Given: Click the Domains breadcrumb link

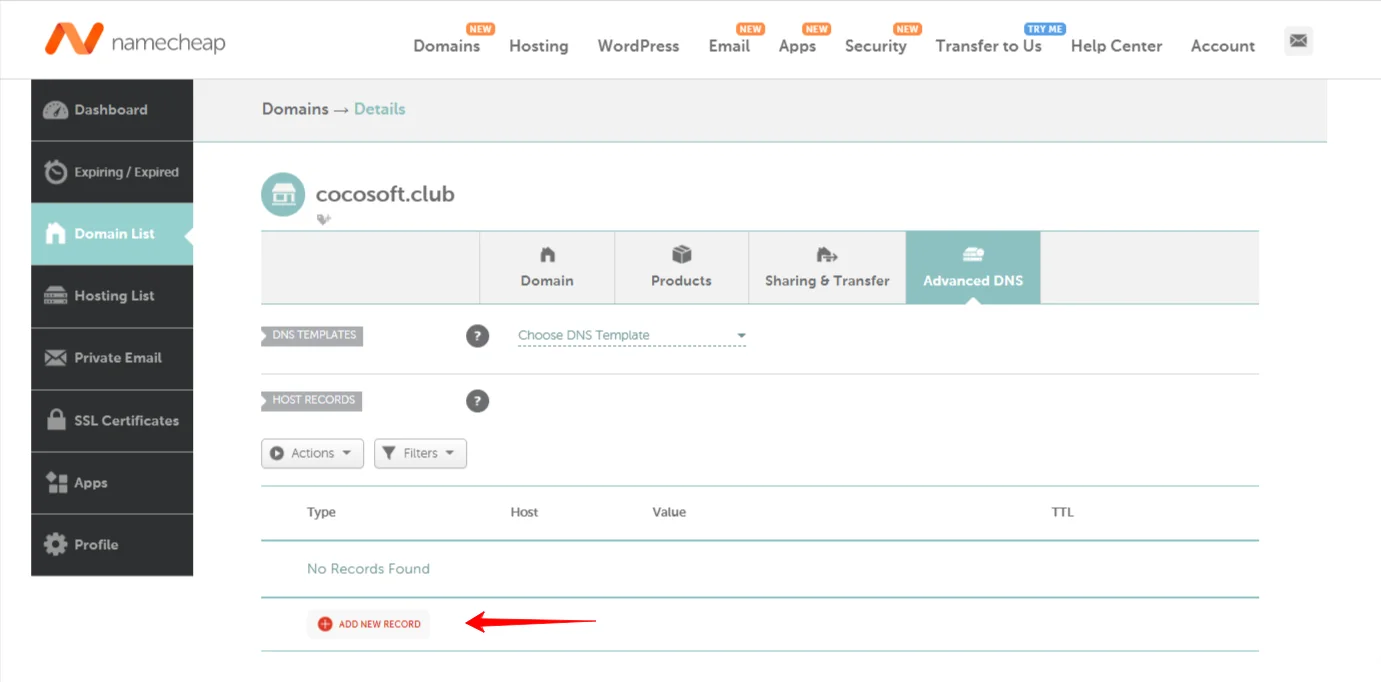Looking at the screenshot, I should tap(295, 109).
